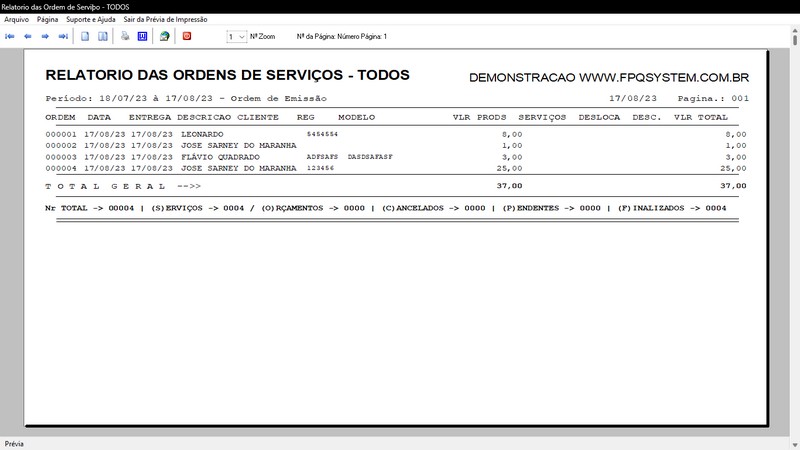This screenshot has height=450, width=800.
Task: Click the report title heading
Action: coord(228,75)
